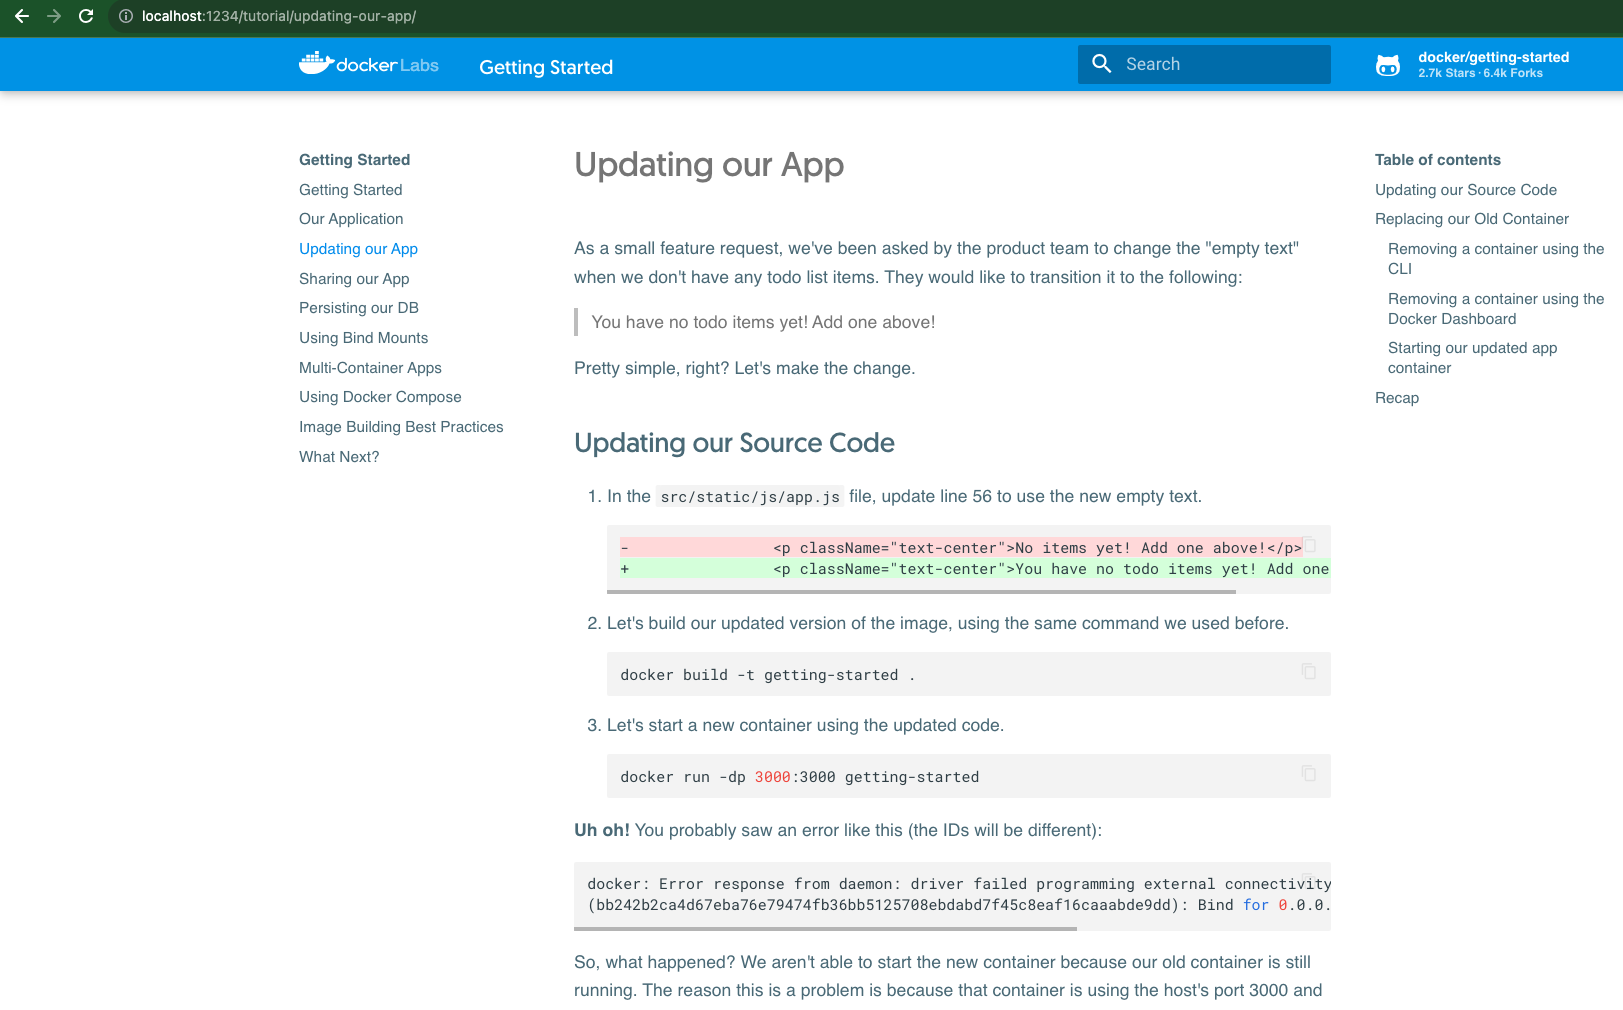This screenshot has width=1623, height=1010.
Task: Click the src/static/js/app.js inline code
Action: coord(750,497)
